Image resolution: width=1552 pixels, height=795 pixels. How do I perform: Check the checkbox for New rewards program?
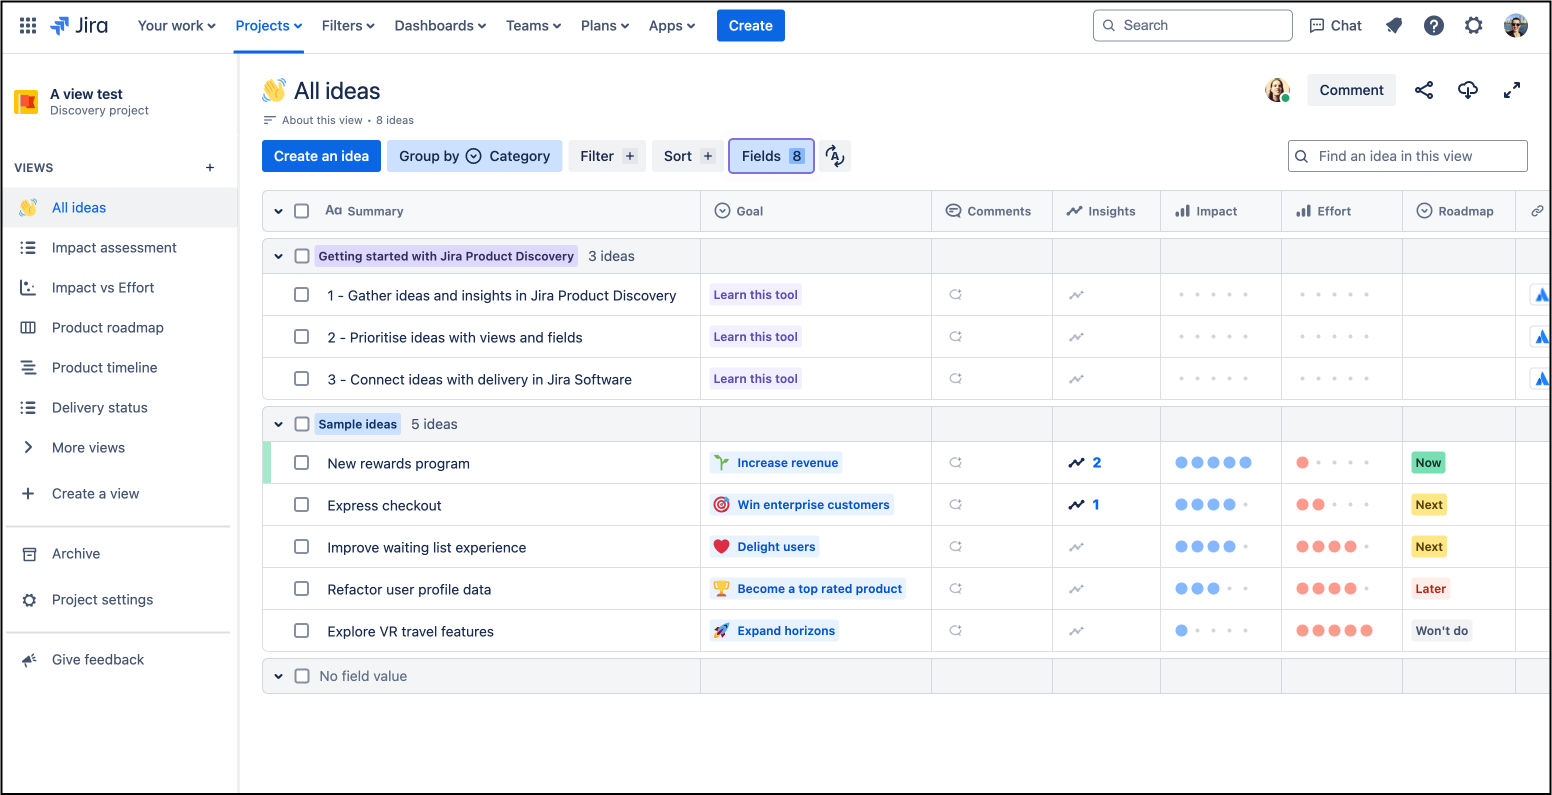tap(301, 462)
